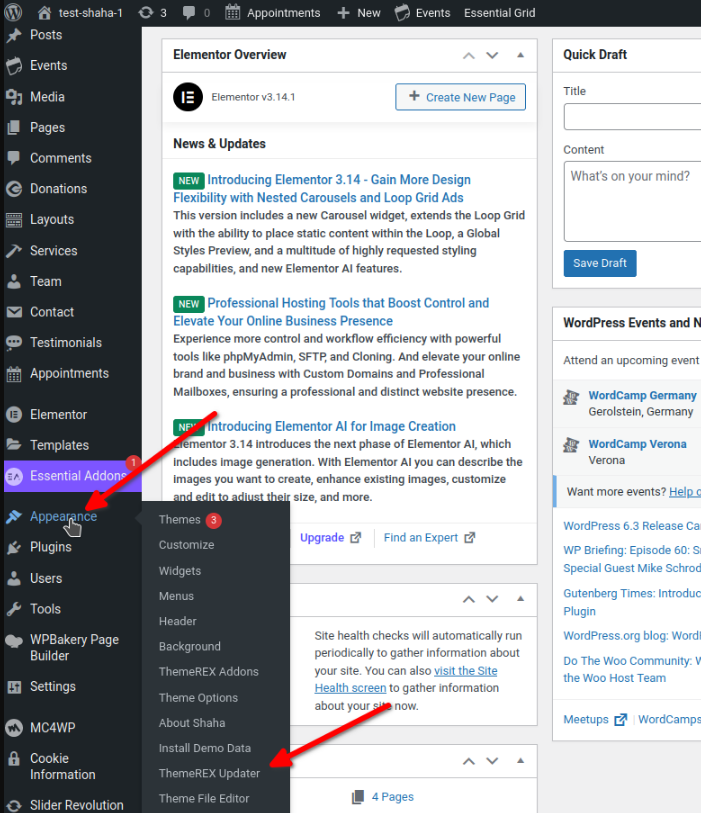Open Appointments in the top admin bar

point(273,12)
